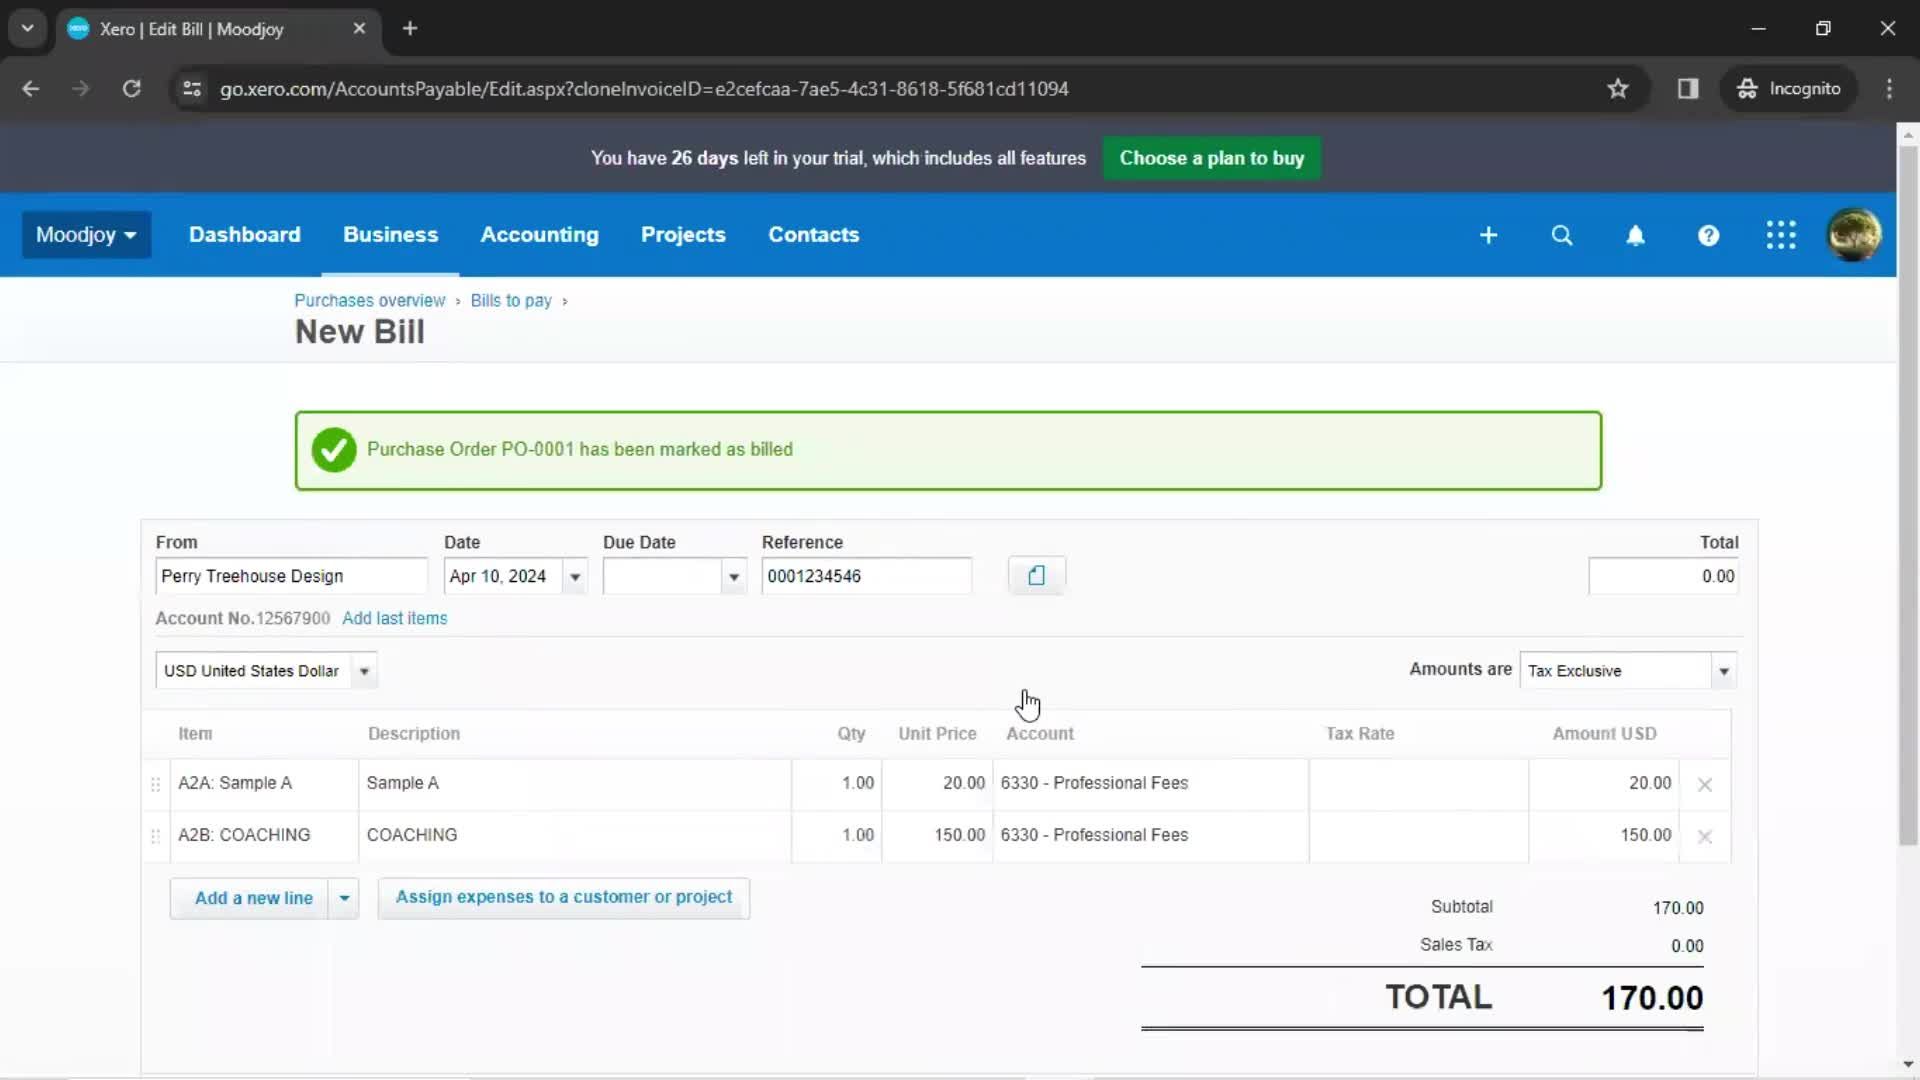1920x1080 pixels.
Task: View site information icon in address bar
Action: pos(191,89)
